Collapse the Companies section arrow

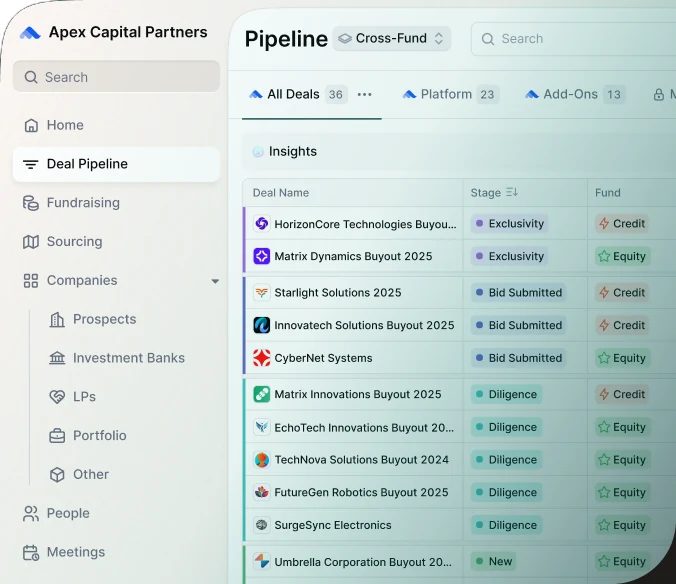pos(215,281)
